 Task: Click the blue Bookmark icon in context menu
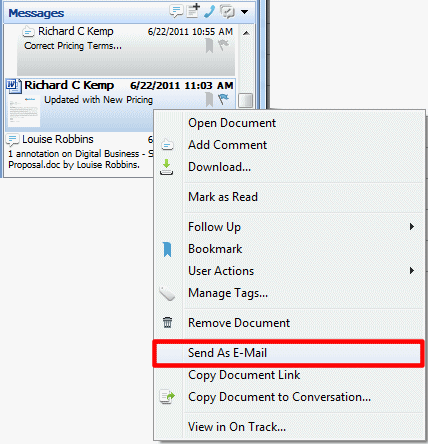pos(167,249)
